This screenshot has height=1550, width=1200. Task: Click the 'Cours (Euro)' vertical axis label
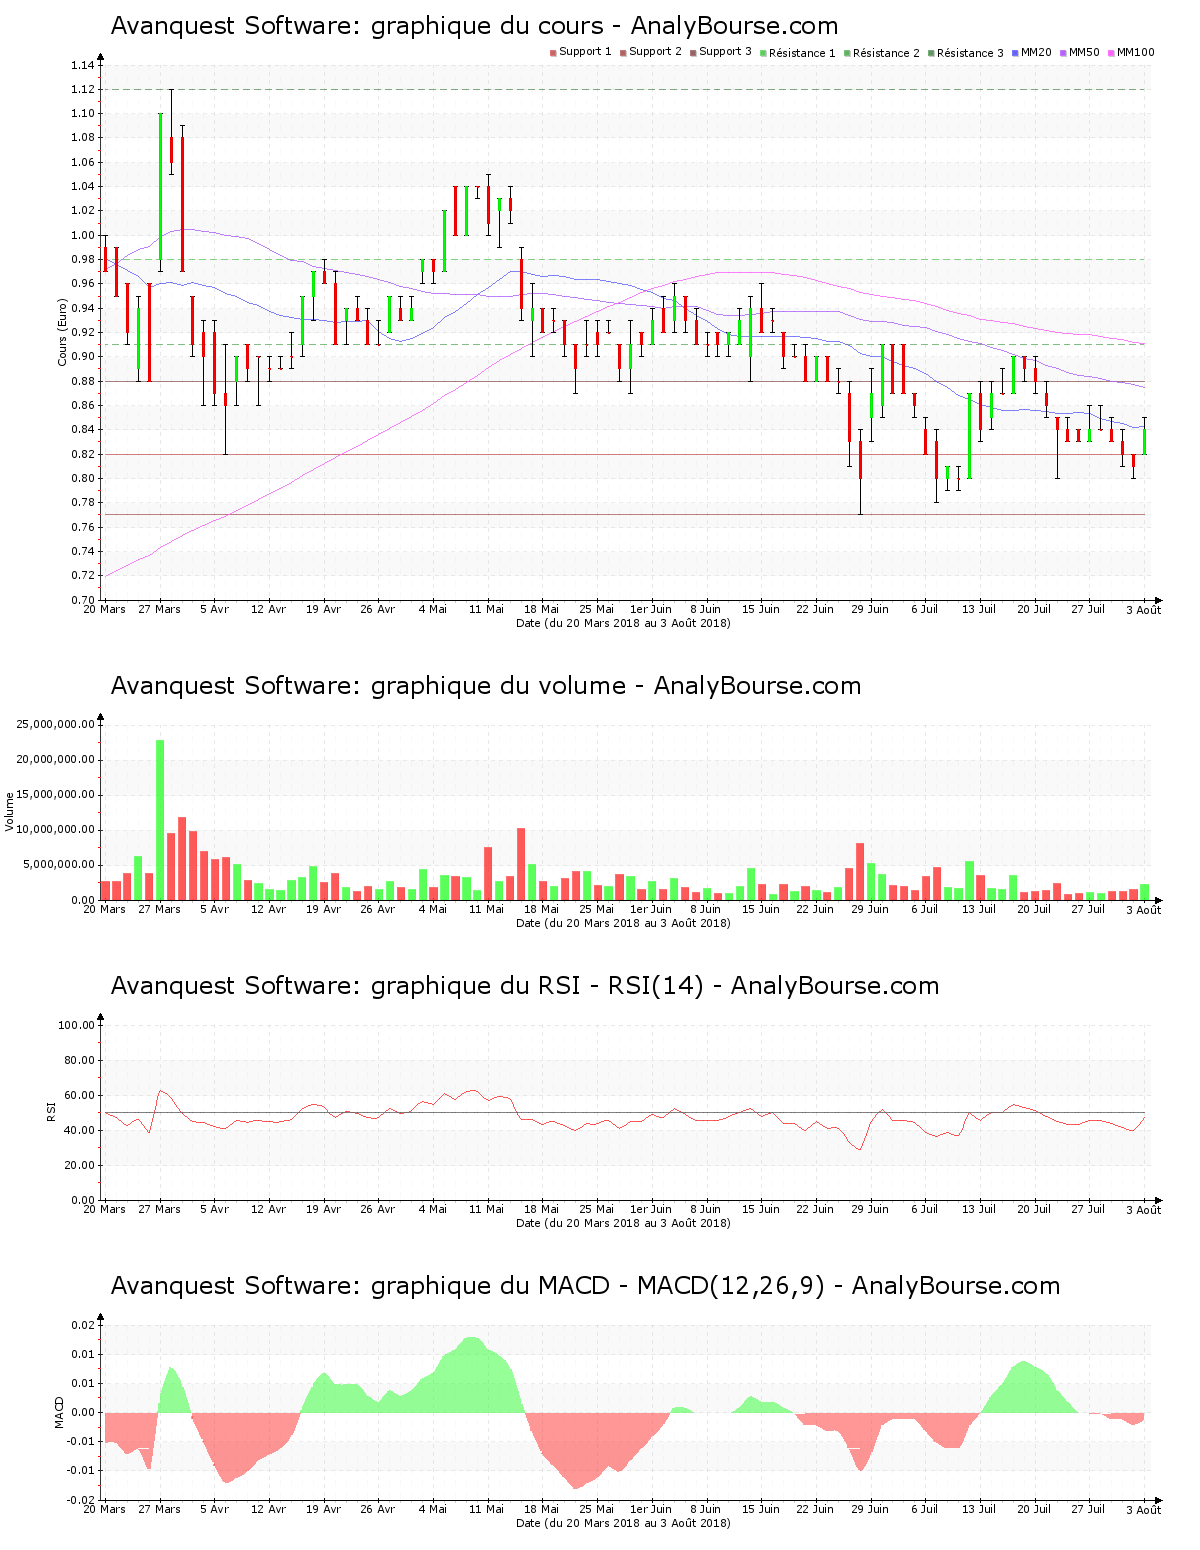(62, 332)
